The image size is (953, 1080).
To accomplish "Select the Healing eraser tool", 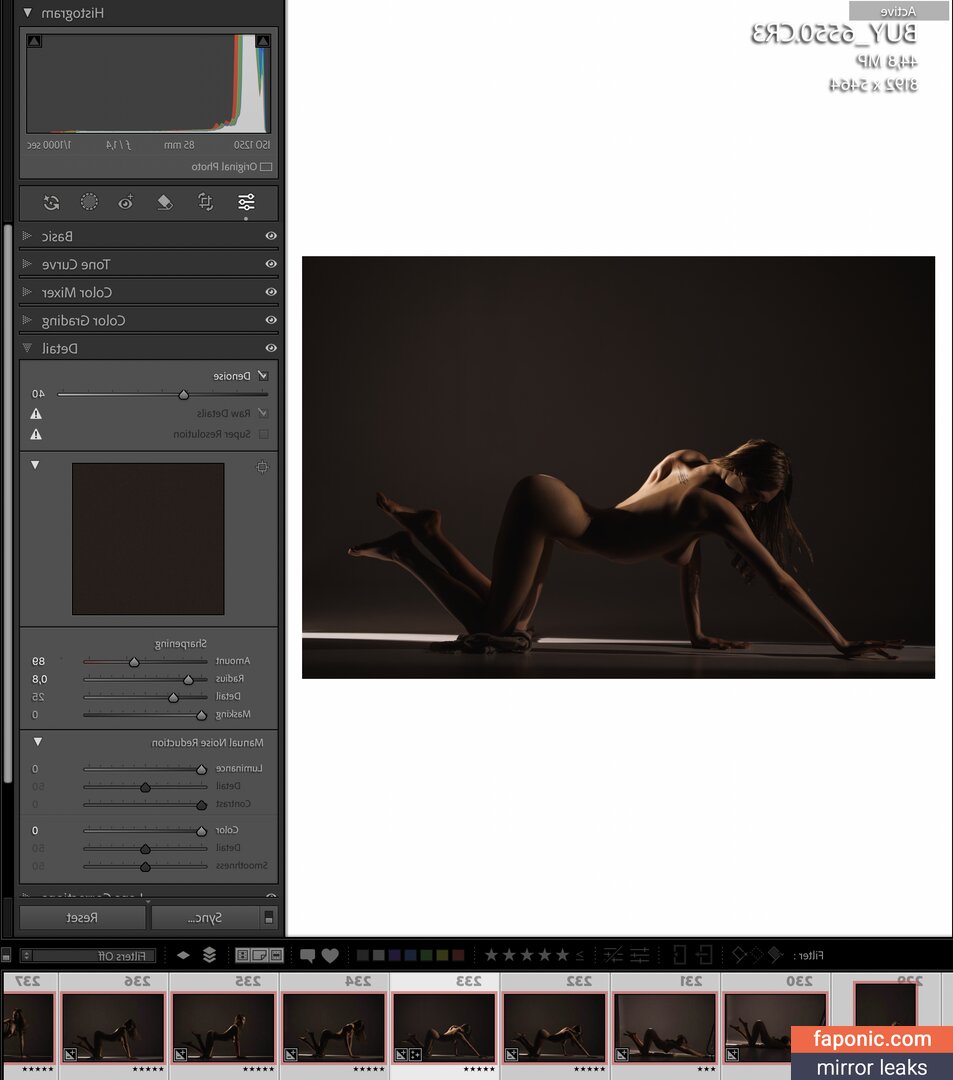I will [x=165, y=202].
